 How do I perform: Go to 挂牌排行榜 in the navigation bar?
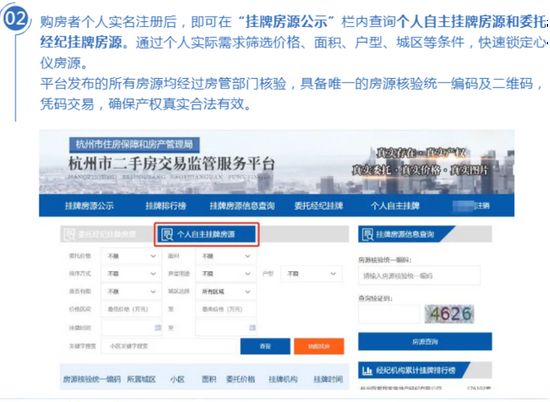(166, 206)
